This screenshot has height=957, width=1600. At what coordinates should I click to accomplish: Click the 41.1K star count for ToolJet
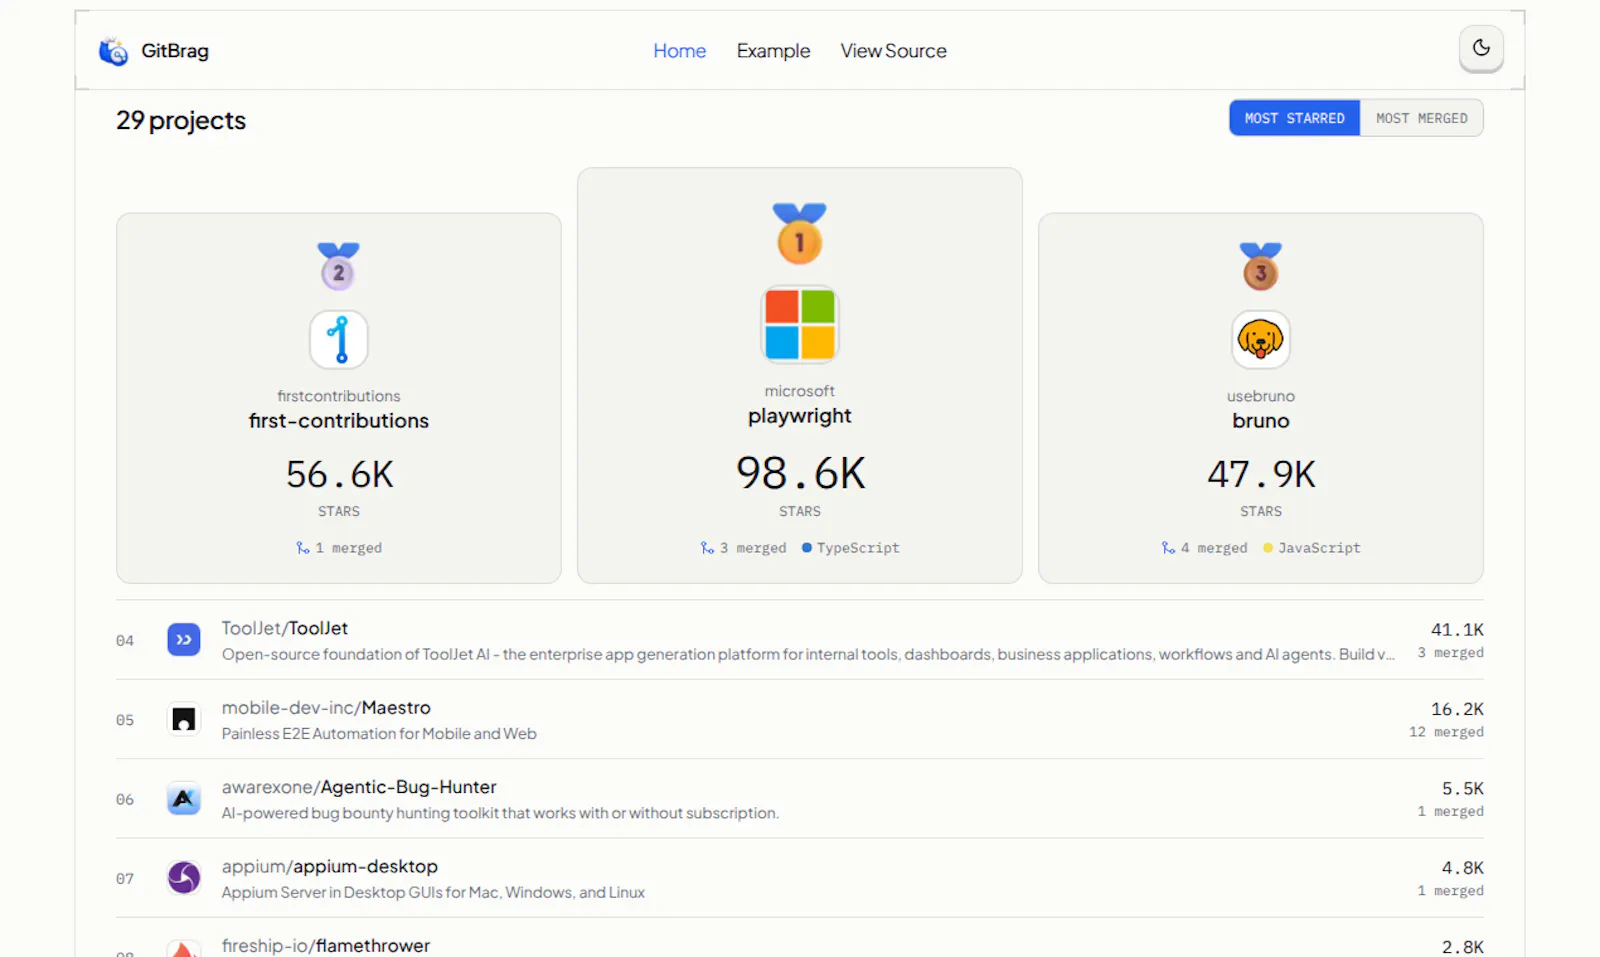click(1457, 630)
